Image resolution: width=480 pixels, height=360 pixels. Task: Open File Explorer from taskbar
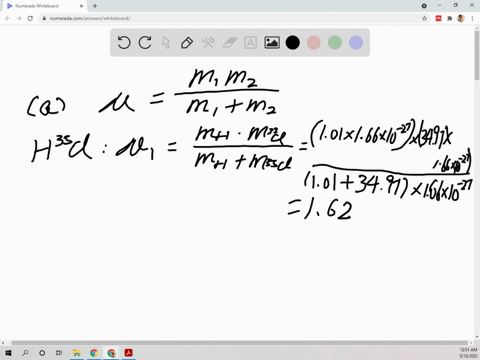(77, 353)
